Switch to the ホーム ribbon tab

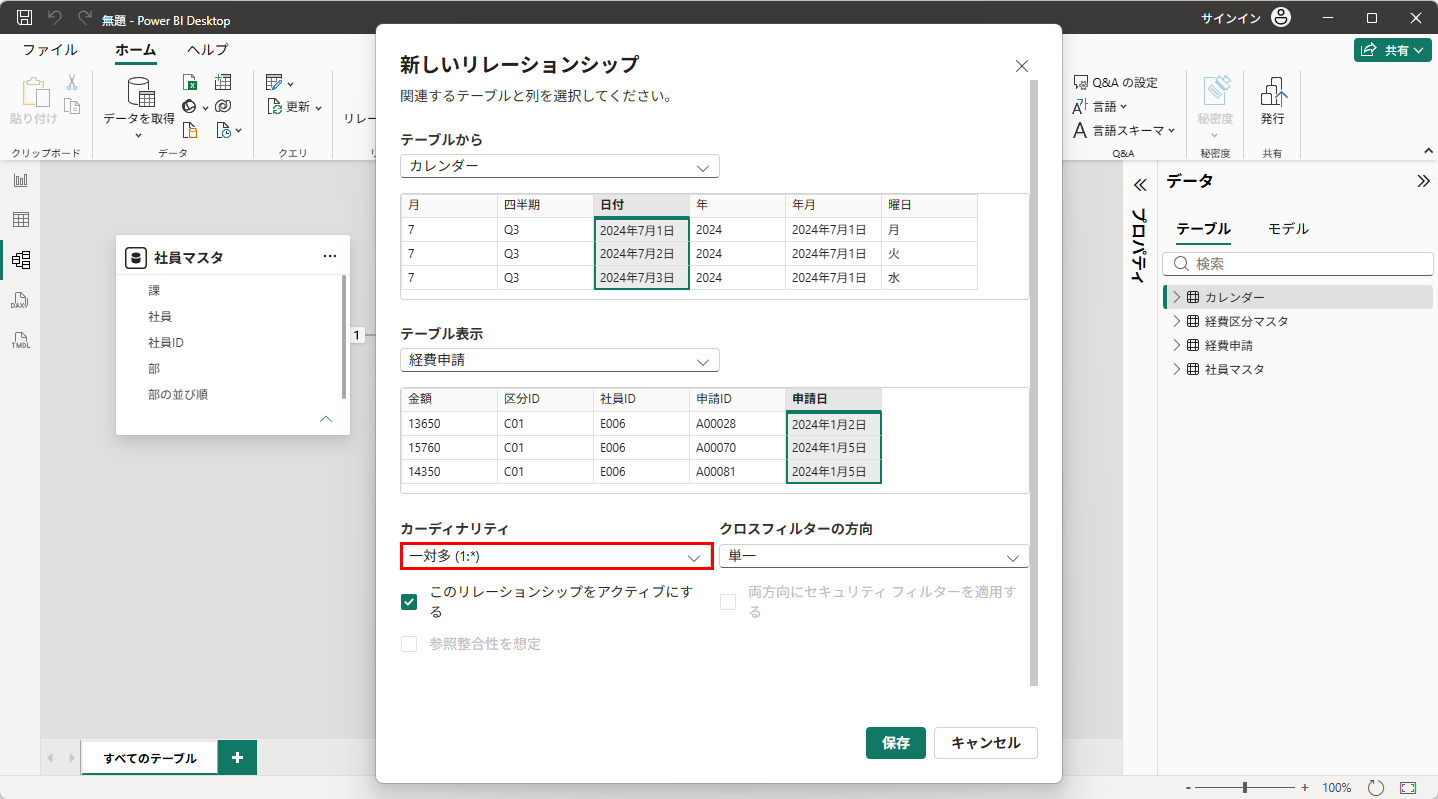point(135,50)
